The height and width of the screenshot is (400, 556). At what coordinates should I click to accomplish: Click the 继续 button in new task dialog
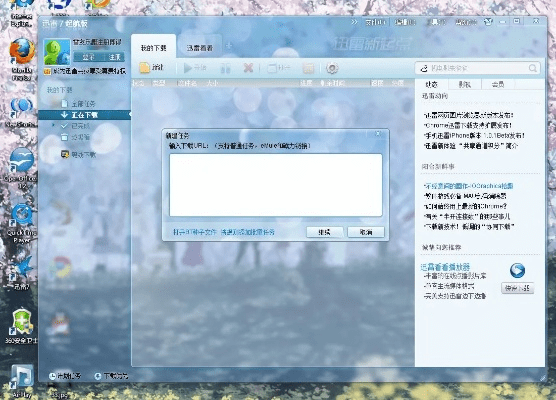pyautogui.click(x=324, y=232)
